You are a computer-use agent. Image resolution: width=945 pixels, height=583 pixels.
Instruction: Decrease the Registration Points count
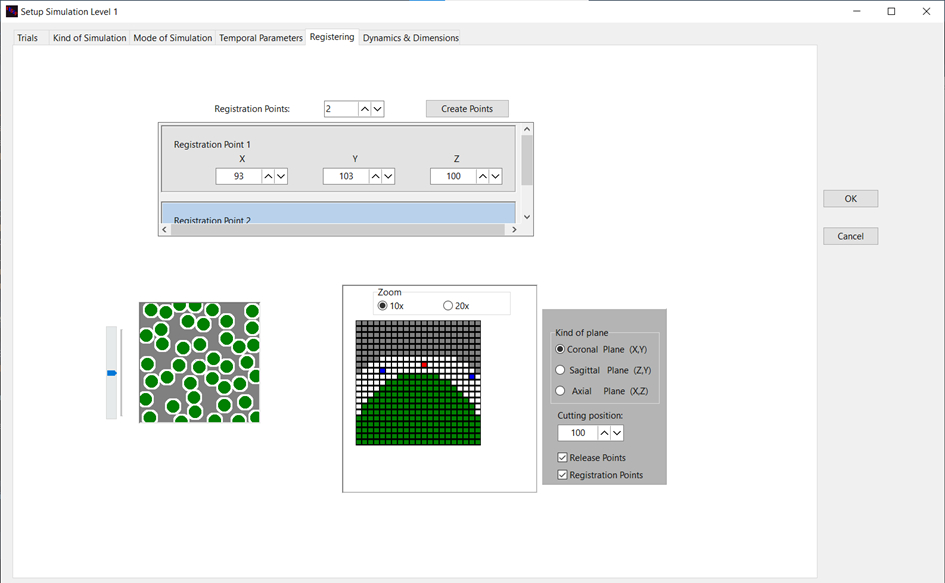[x=378, y=108]
